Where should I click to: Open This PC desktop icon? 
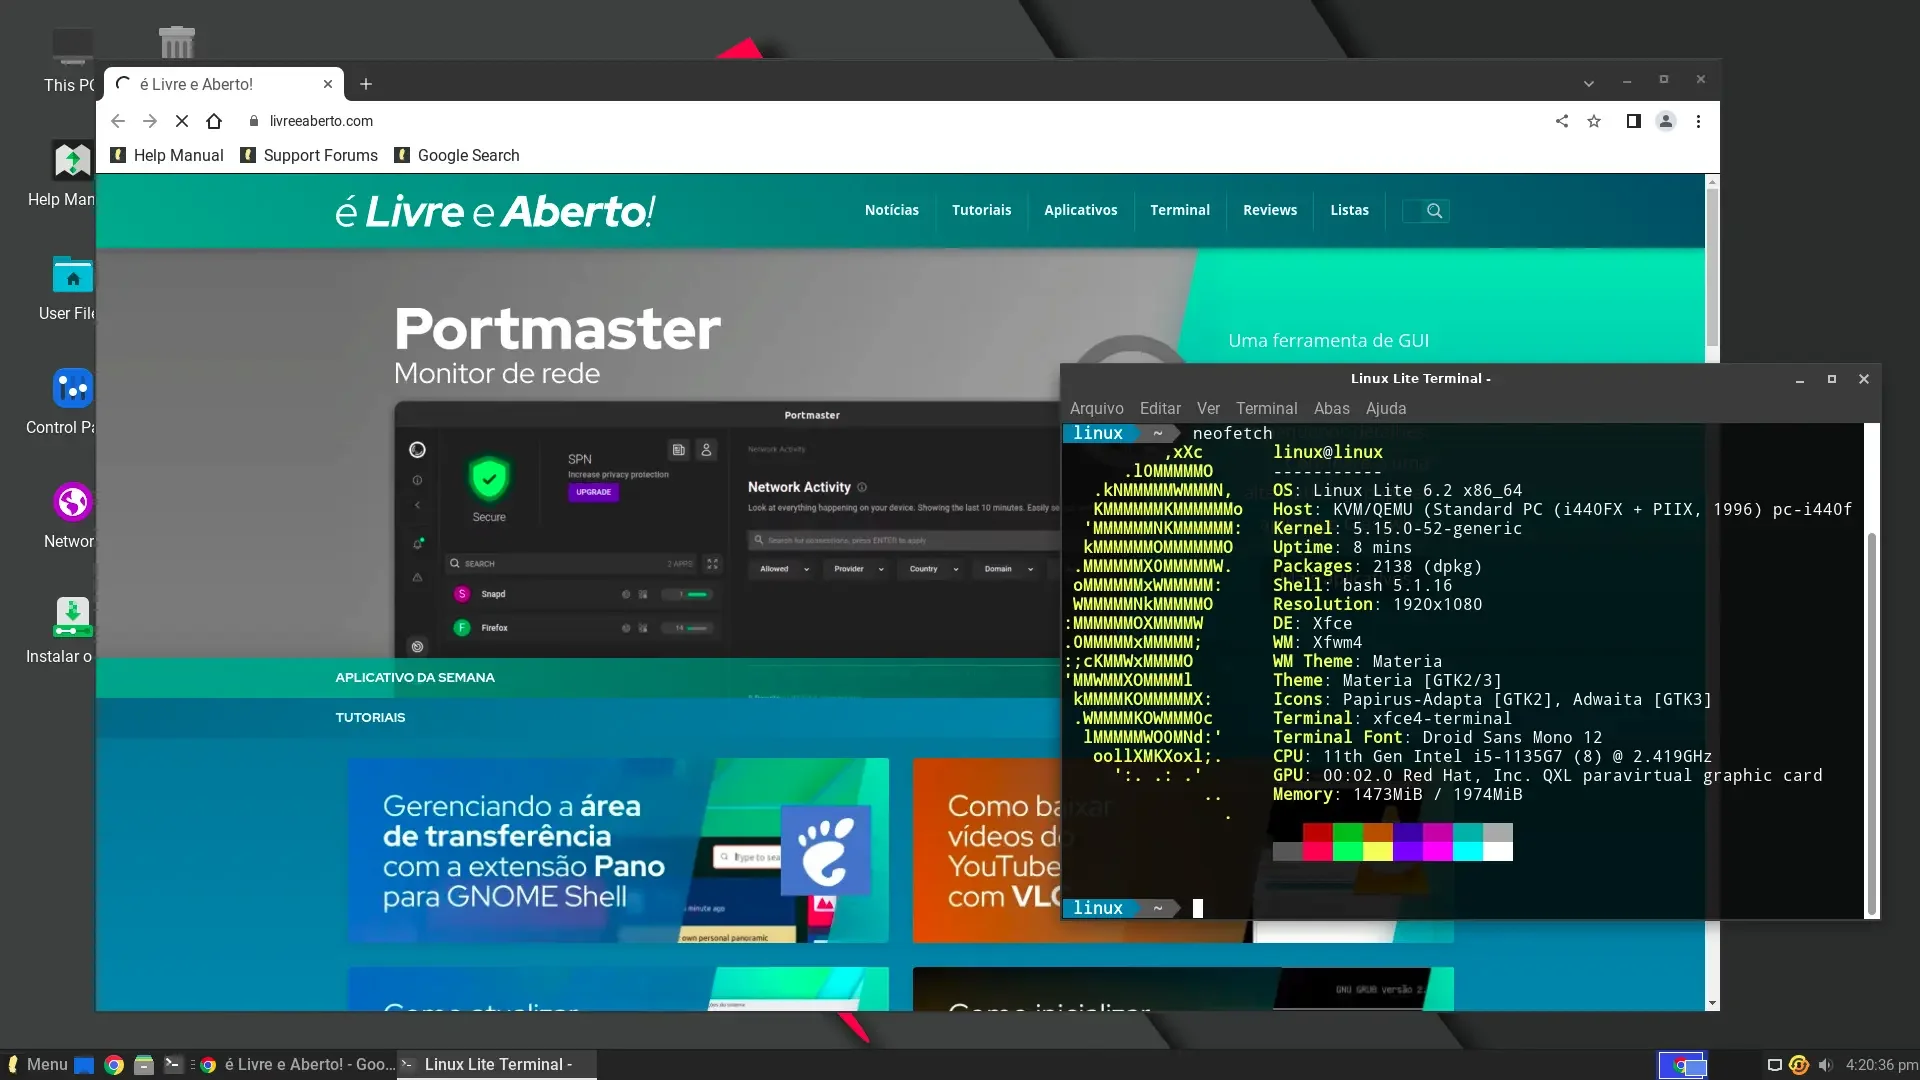(71, 60)
